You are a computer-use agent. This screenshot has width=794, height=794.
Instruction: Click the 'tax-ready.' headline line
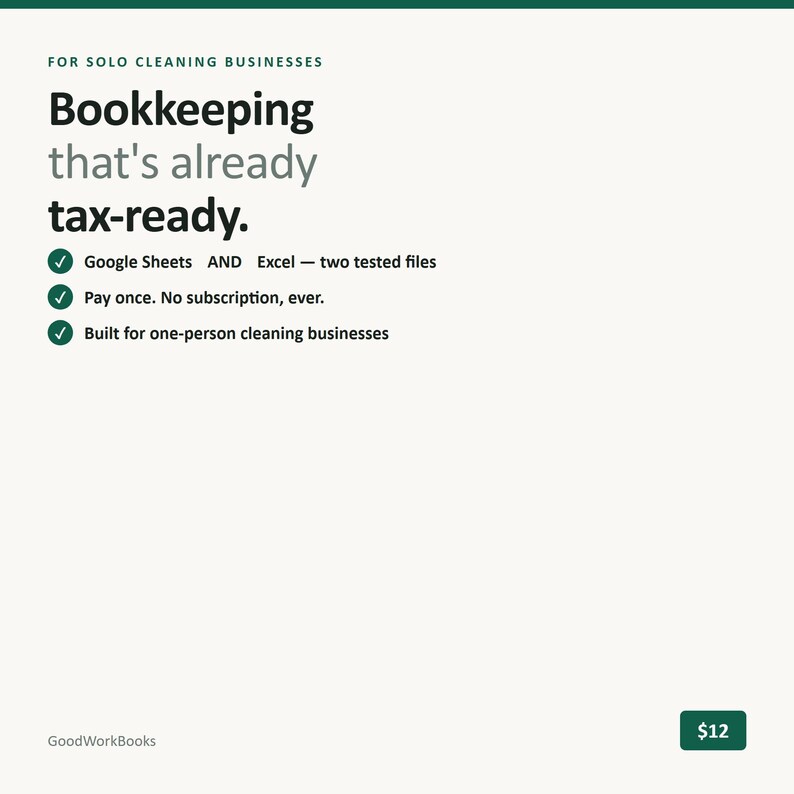[x=148, y=217]
